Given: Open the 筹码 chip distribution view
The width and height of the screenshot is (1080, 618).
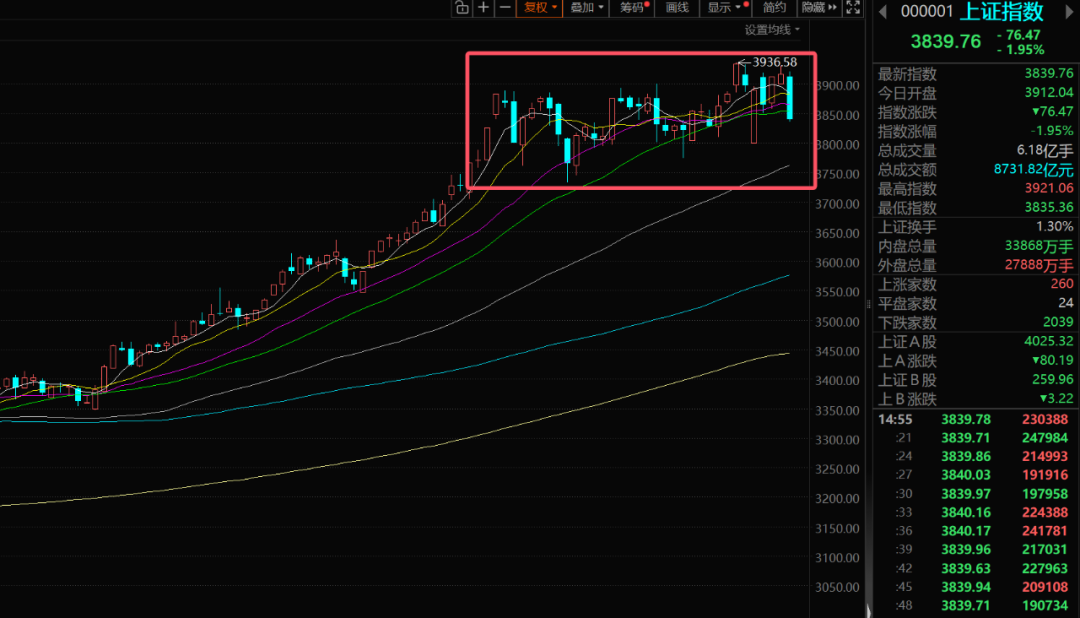Looking at the screenshot, I should pyautogui.click(x=632, y=8).
